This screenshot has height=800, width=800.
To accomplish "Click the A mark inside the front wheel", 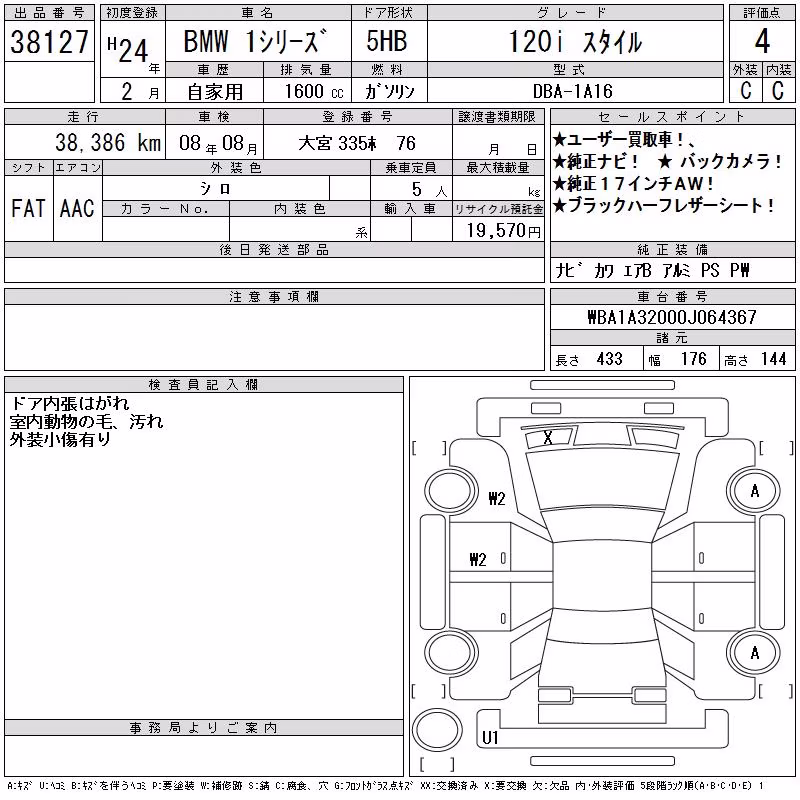I will pos(755,491).
